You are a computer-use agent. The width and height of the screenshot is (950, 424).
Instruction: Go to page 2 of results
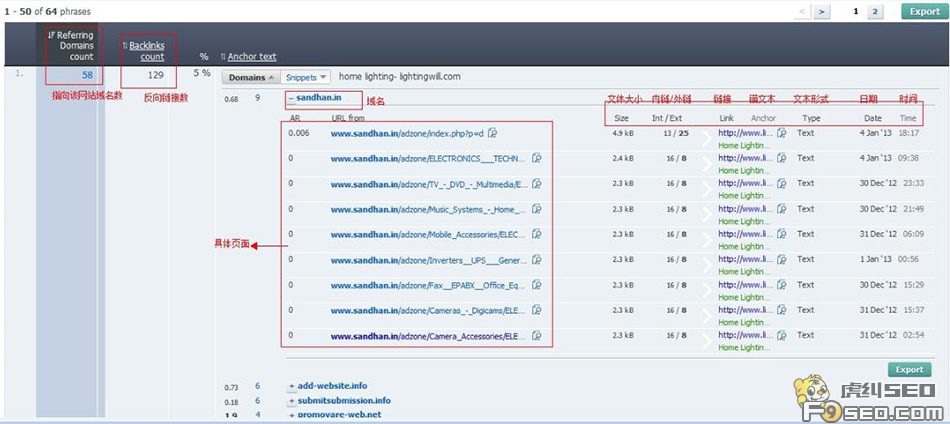tap(876, 11)
